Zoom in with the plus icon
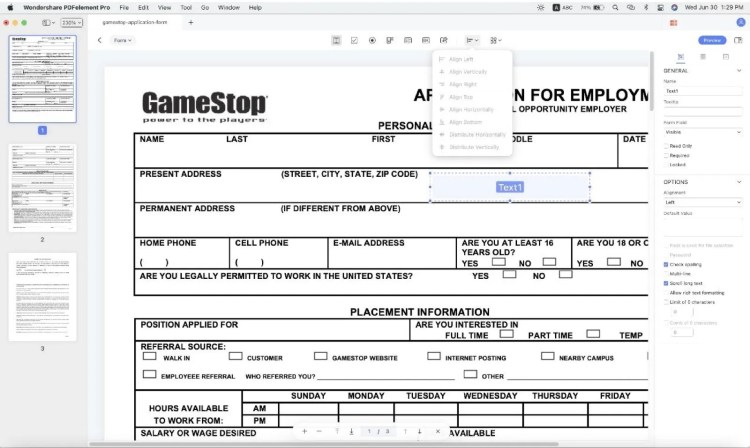The image size is (750, 448). pyautogui.click(x=304, y=431)
